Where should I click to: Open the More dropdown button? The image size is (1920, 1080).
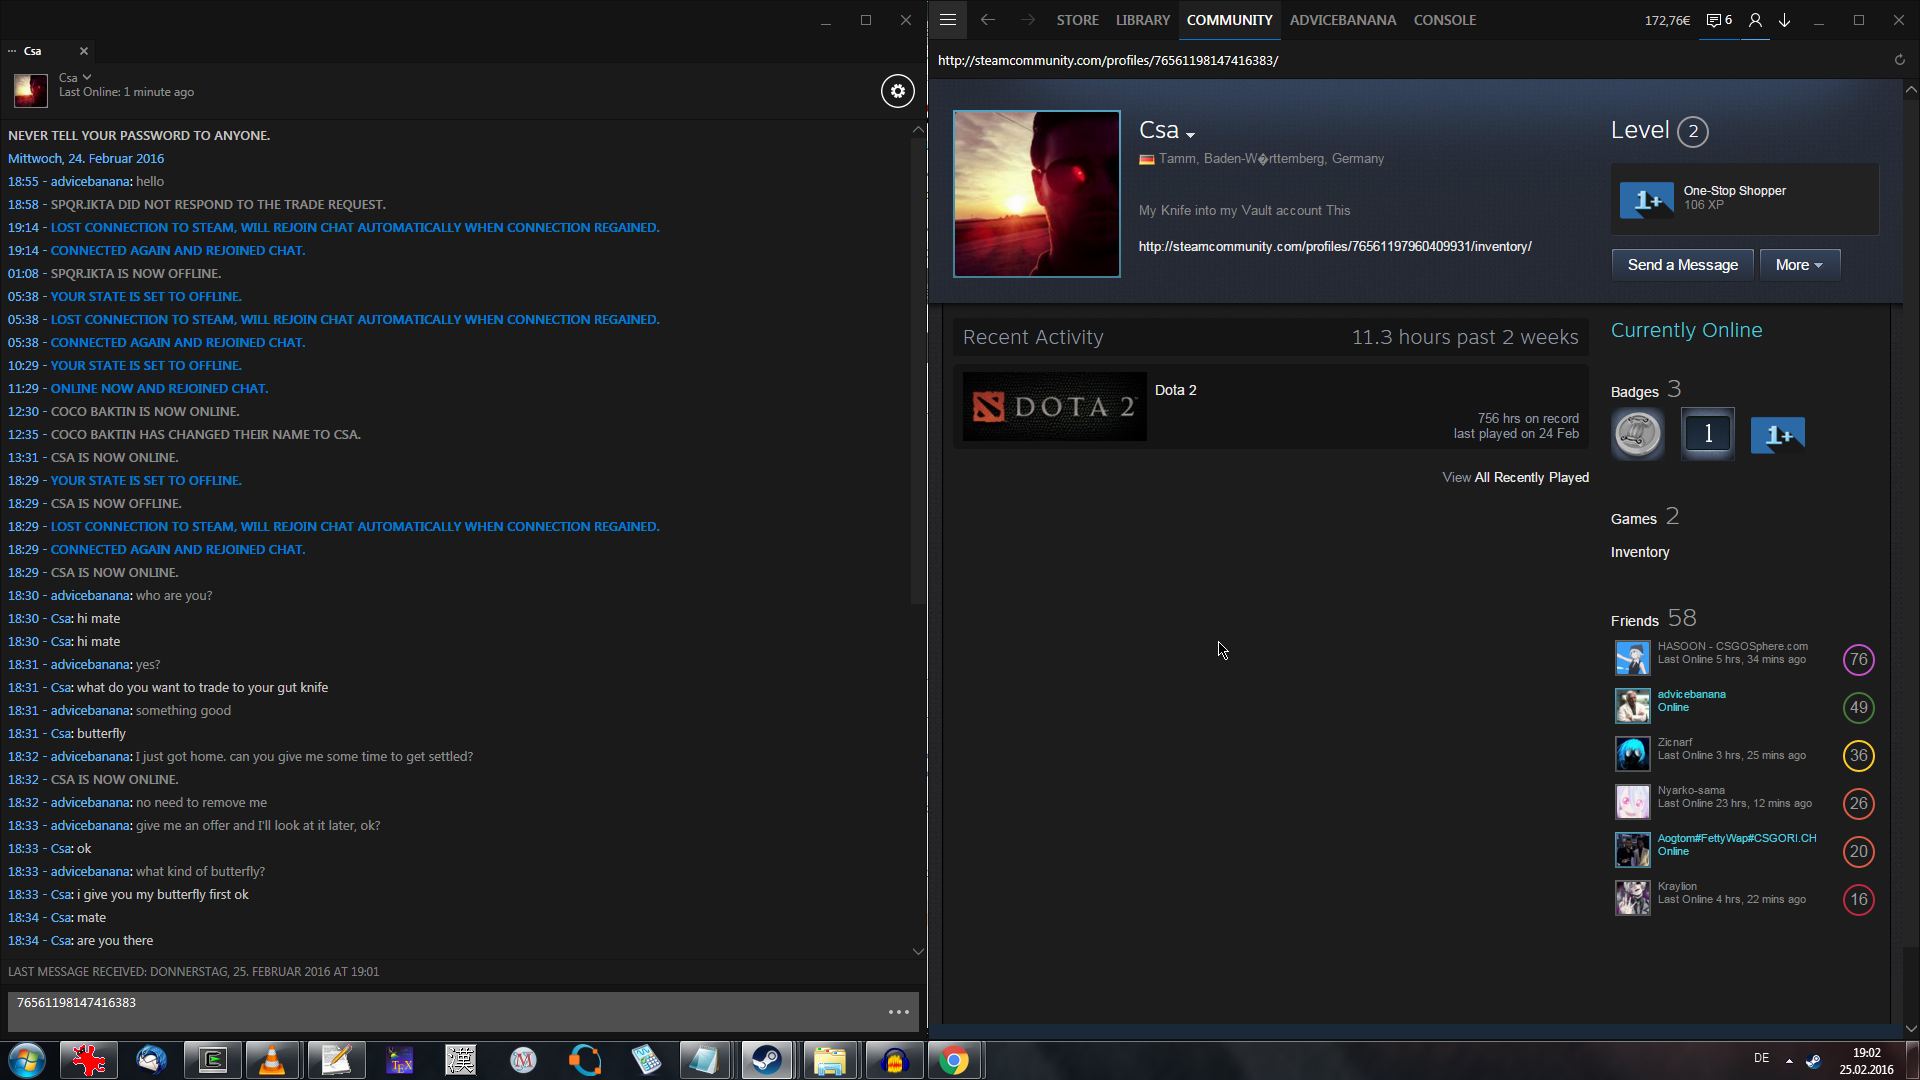[x=1799, y=265]
